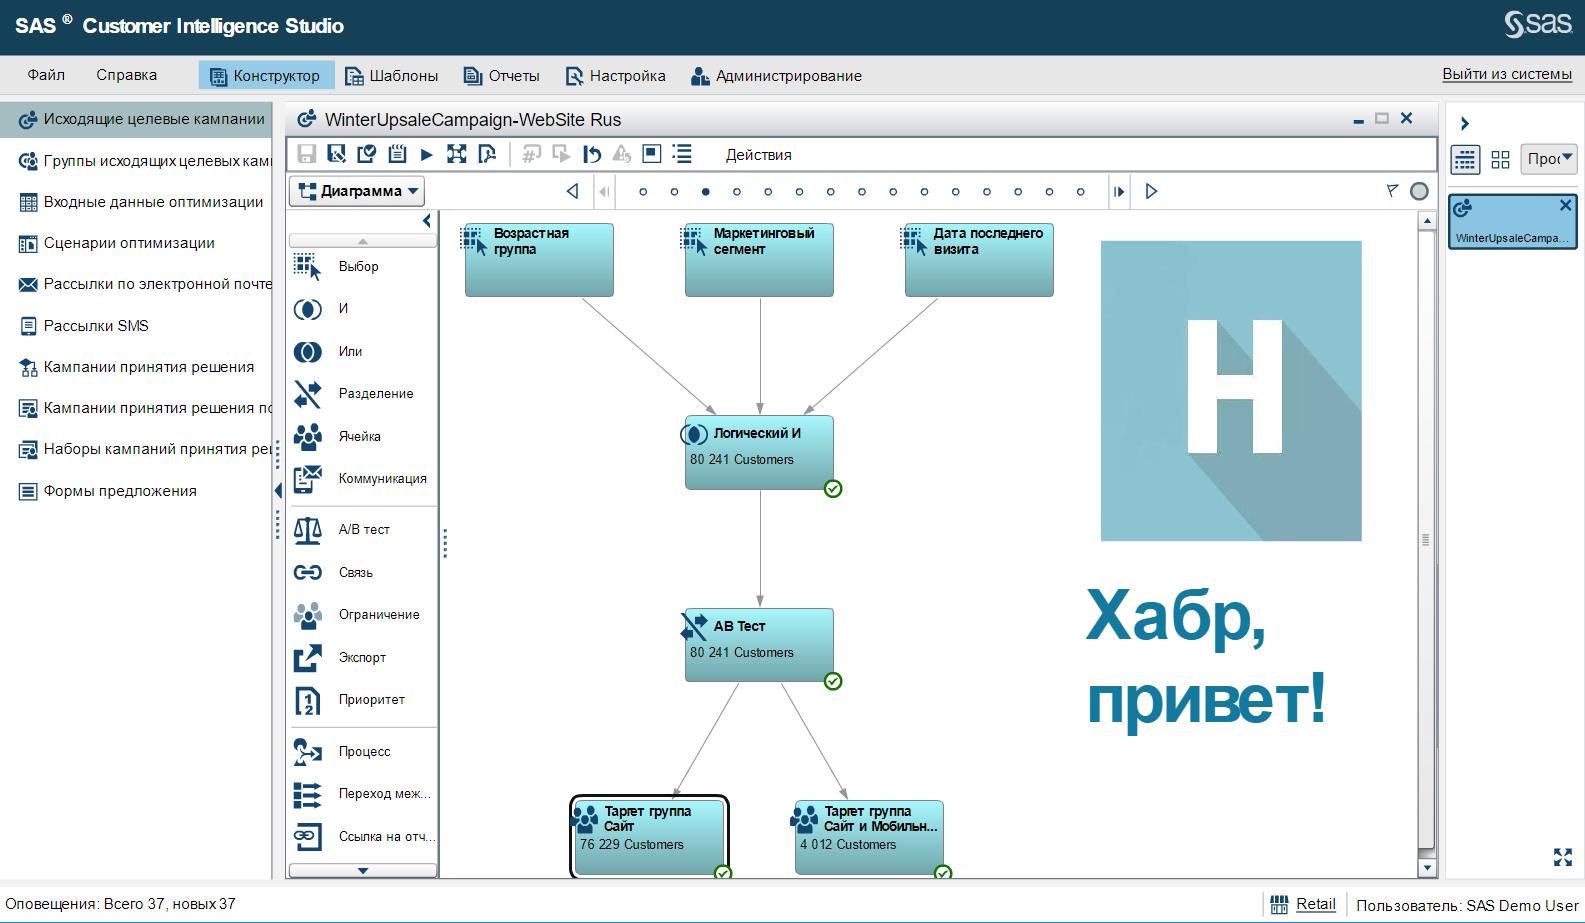The width and height of the screenshot is (1585, 923).
Task: Expand the right side panel chevron
Action: point(1465,124)
